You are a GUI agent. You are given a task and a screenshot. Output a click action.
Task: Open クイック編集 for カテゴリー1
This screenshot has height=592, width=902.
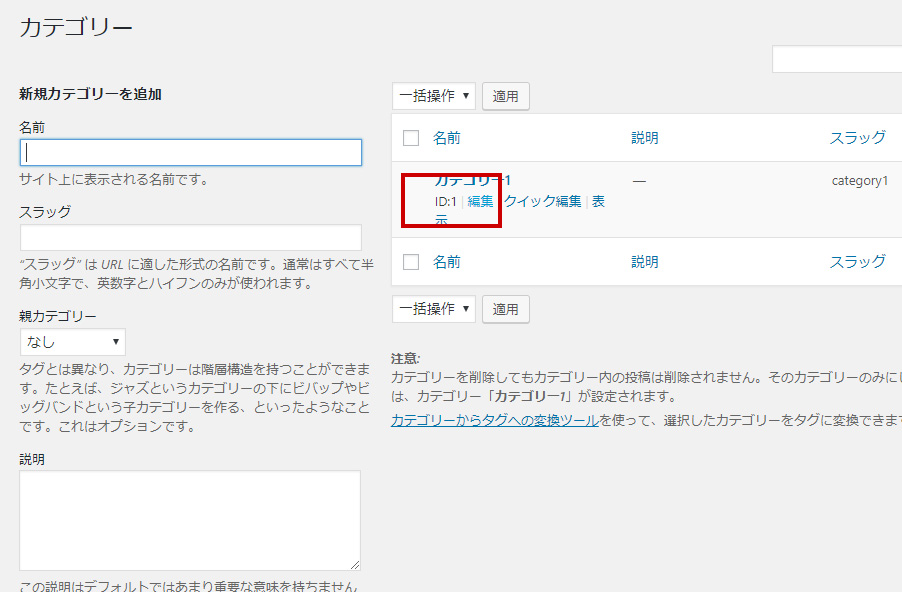(542, 201)
